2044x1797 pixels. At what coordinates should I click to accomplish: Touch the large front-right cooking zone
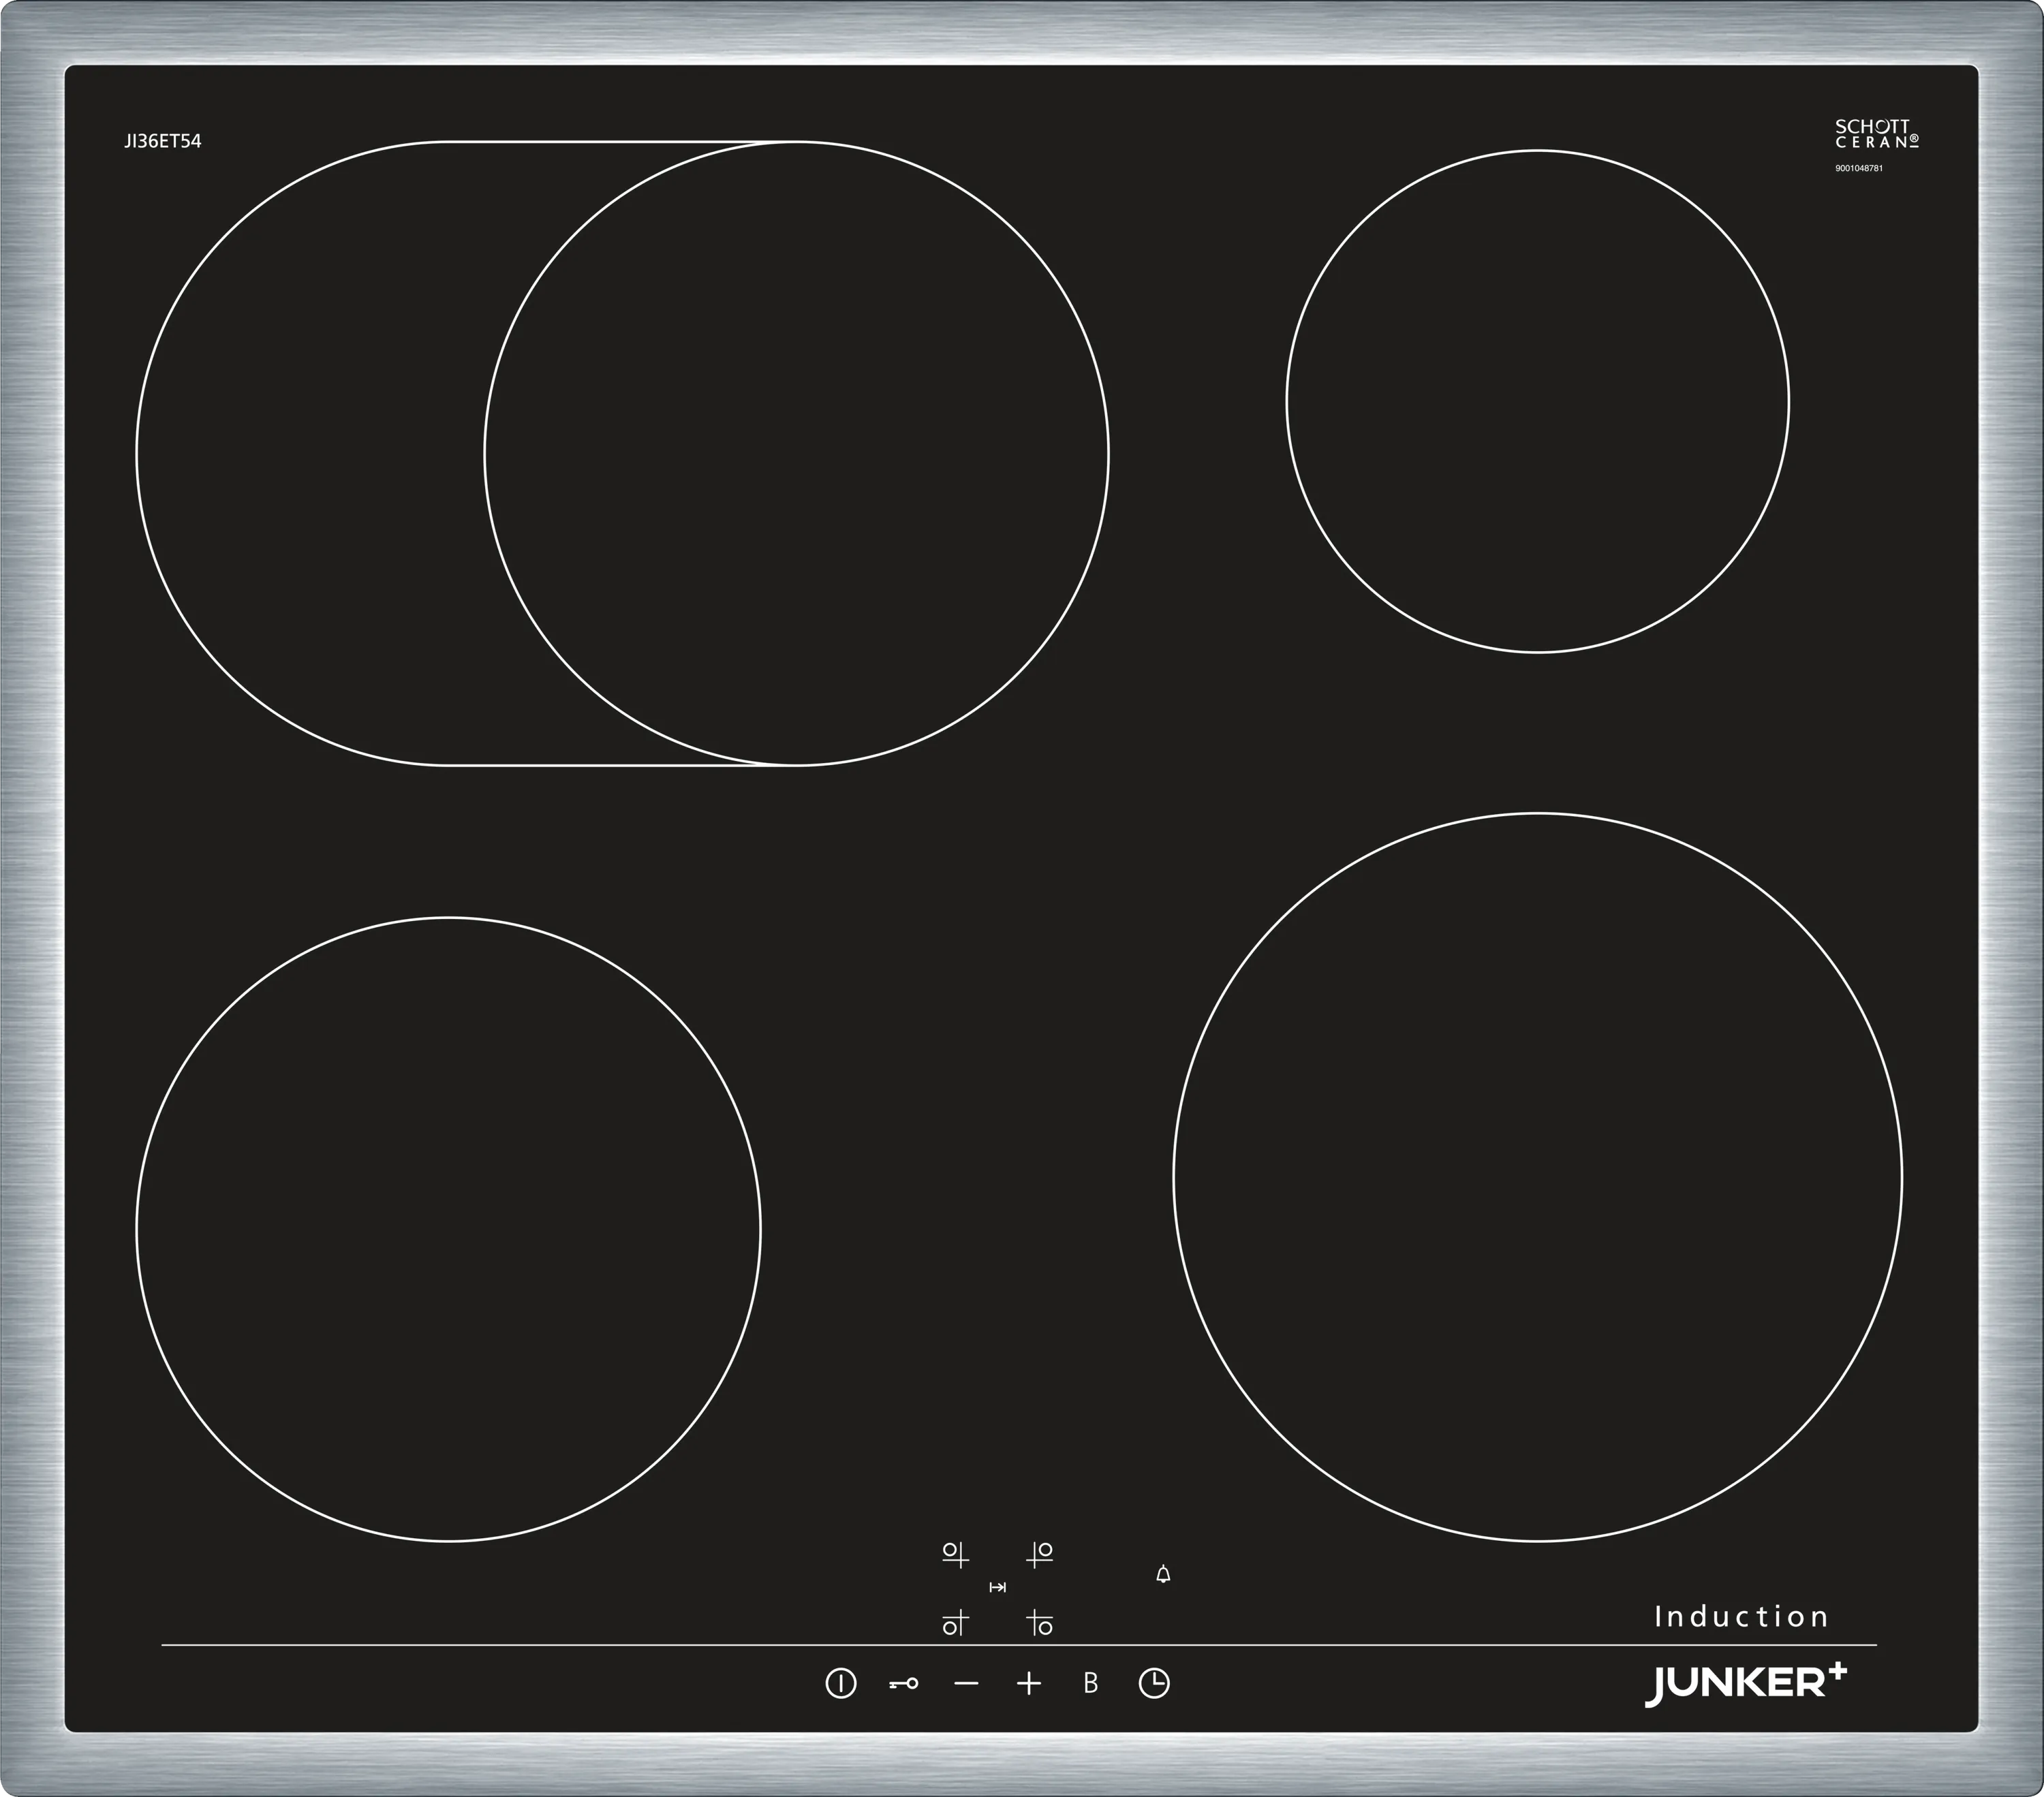tap(1537, 1176)
